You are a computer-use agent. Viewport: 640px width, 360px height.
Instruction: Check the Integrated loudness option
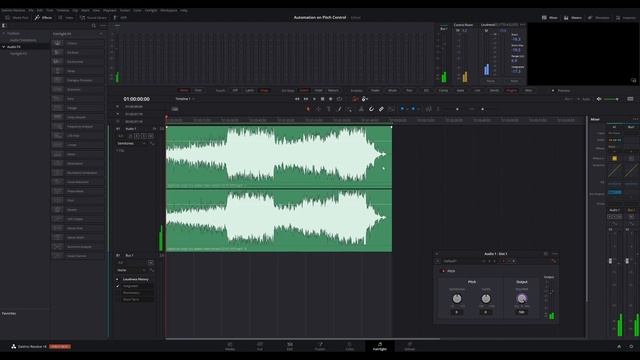pyautogui.click(x=118, y=286)
